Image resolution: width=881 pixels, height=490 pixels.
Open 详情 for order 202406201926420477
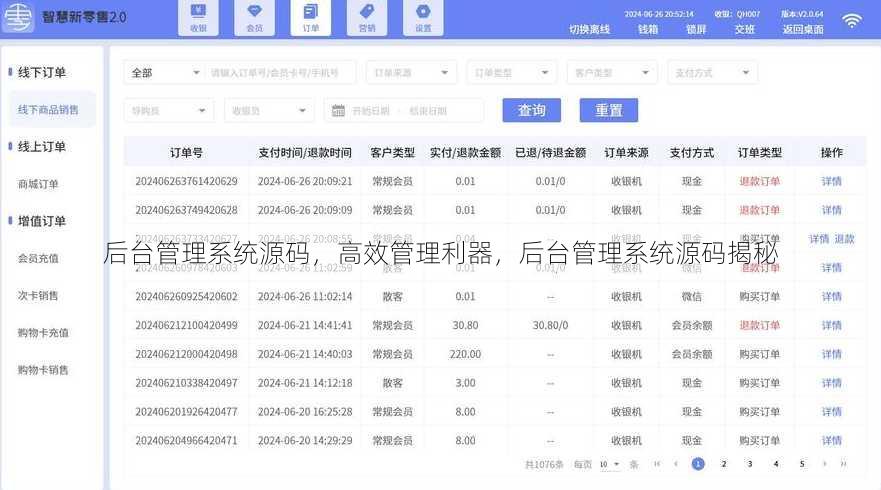pyautogui.click(x=832, y=411)
